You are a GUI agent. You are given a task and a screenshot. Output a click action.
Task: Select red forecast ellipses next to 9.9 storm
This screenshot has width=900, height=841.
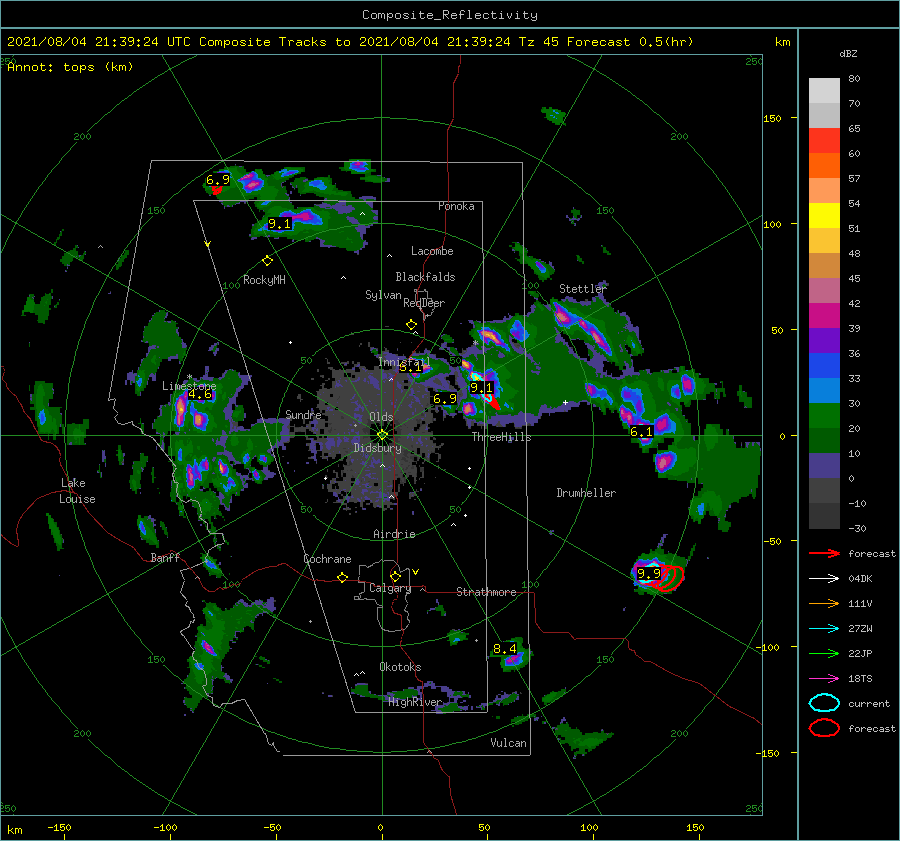pos(670,578)
